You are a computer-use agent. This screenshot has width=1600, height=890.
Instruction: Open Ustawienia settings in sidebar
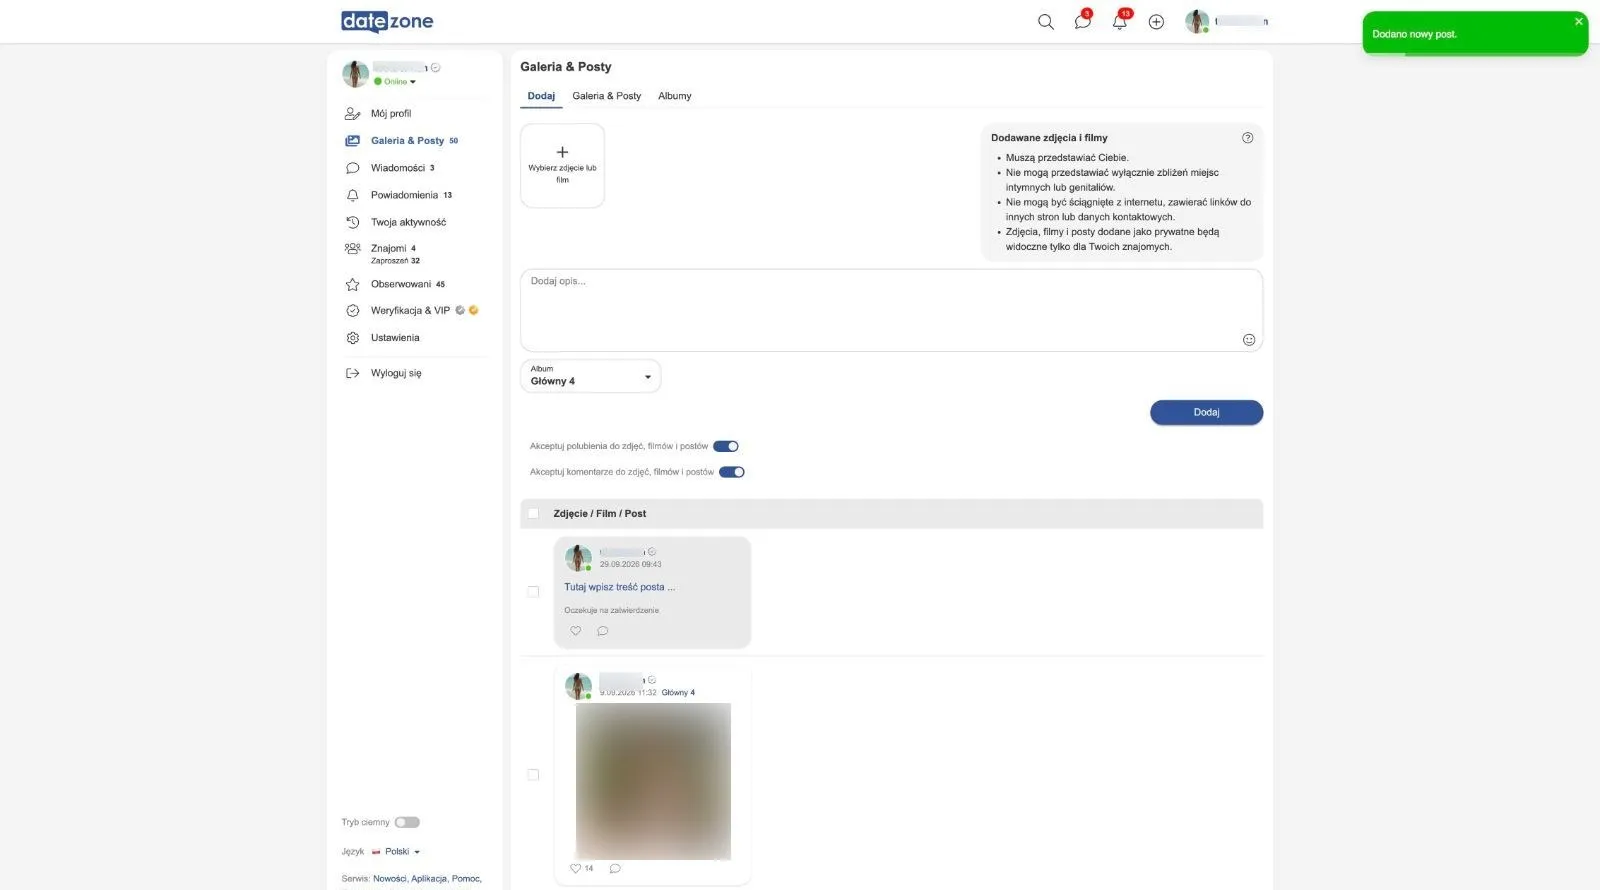(x=395, y=338)
